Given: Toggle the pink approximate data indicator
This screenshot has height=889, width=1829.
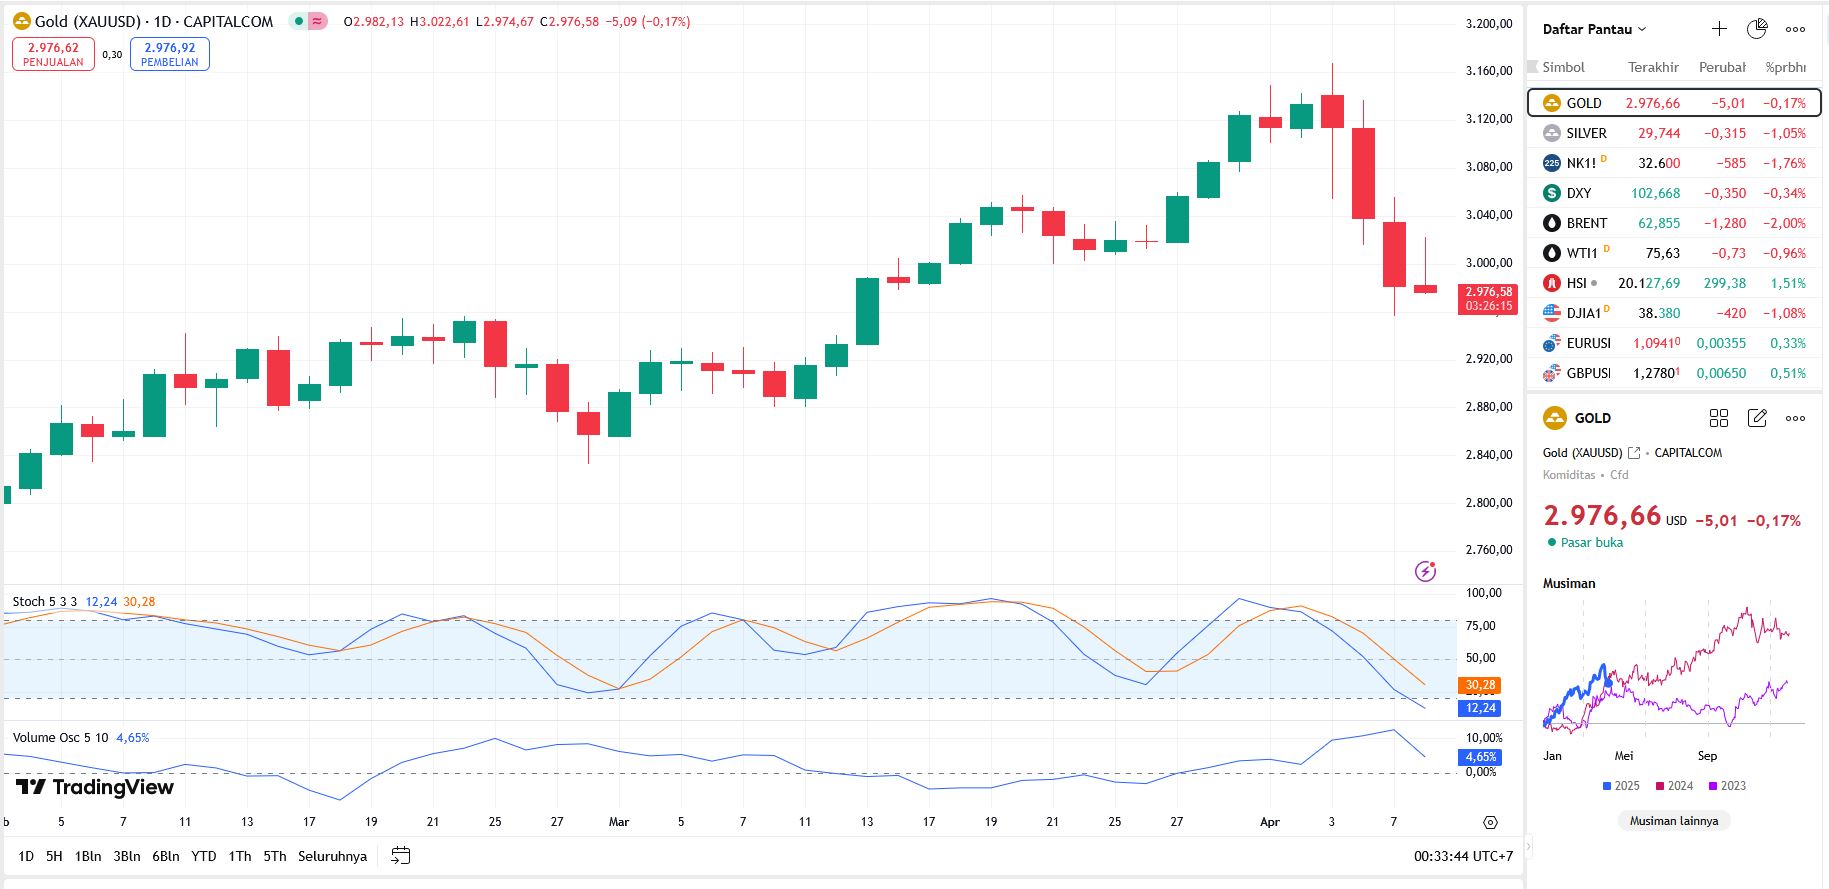Looking at the screenshot, I should click(318, 21).
